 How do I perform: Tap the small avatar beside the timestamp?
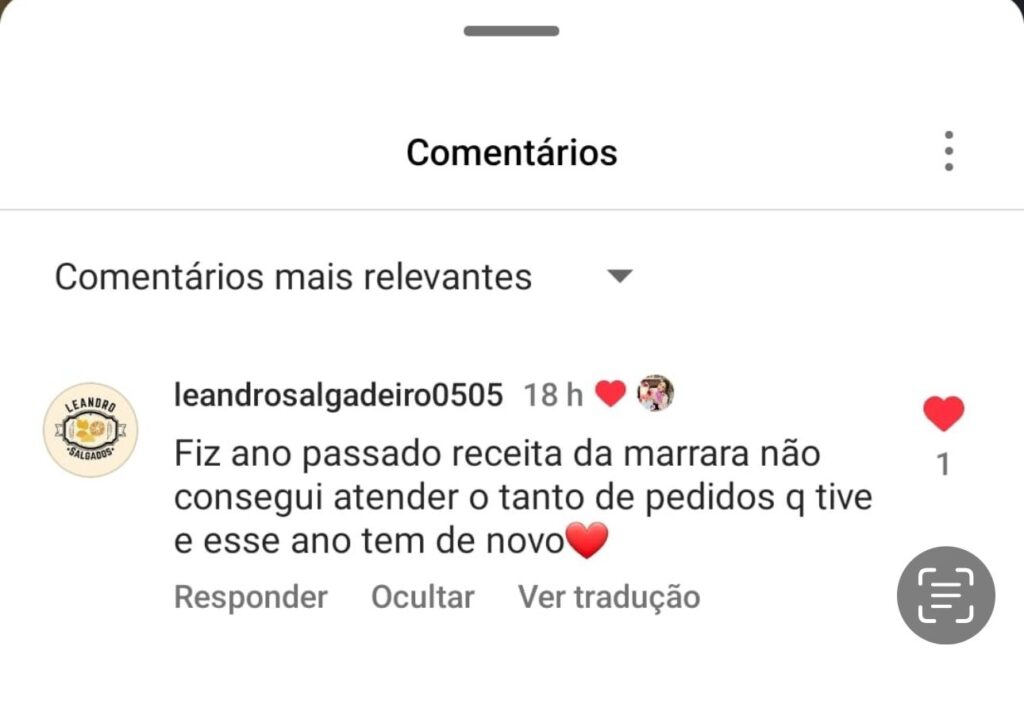click(655, 393)
